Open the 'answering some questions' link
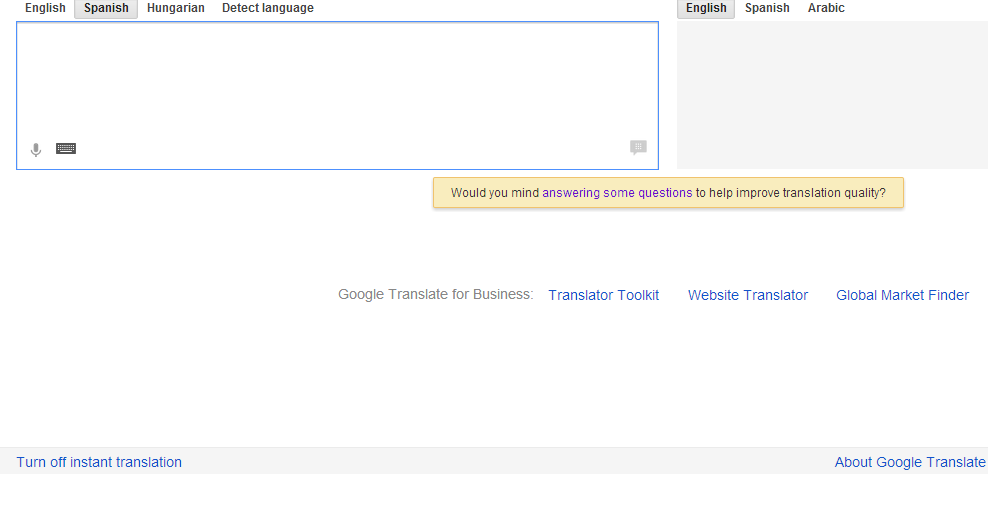Image resolution: width=988 pixels, height=519 pixels. [617, 193]
